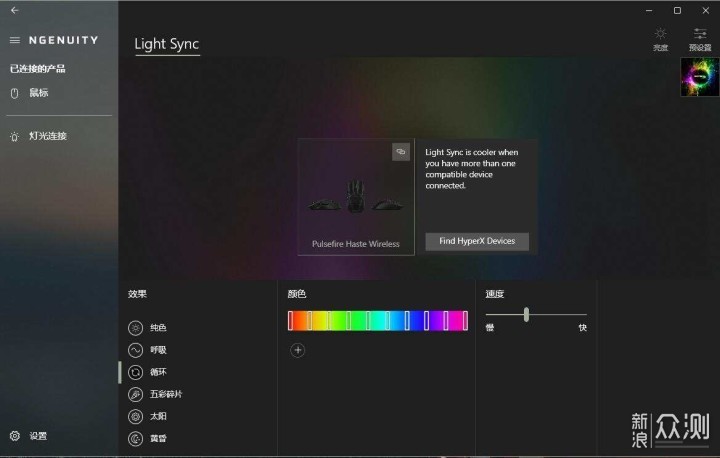Image resolution: width=720 pixels, height=458 pixels.
Task: Select the 循环 cycle effect icon
Action: tap(135, 372)
